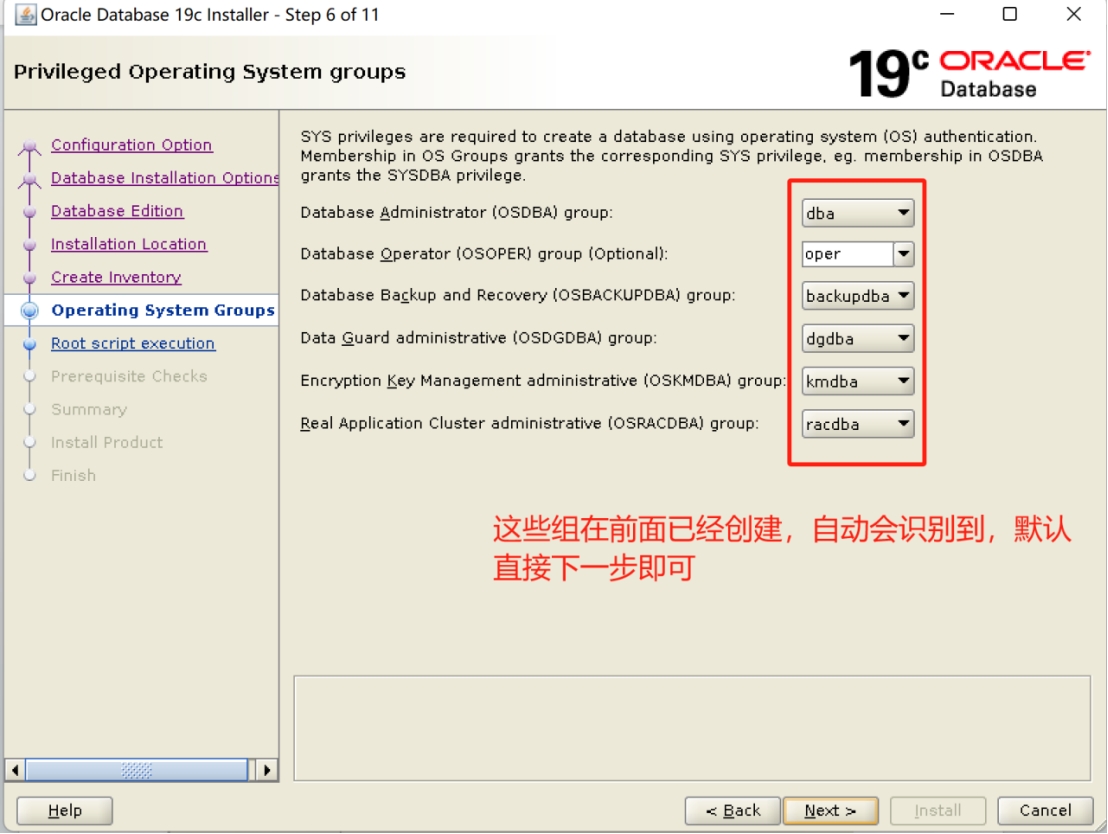Image resolution: width=1108 pixels, height=834 pixels.
Task: Click the Real Application Cluster (OSRACDBA) label
Action: tap(529, 423)
